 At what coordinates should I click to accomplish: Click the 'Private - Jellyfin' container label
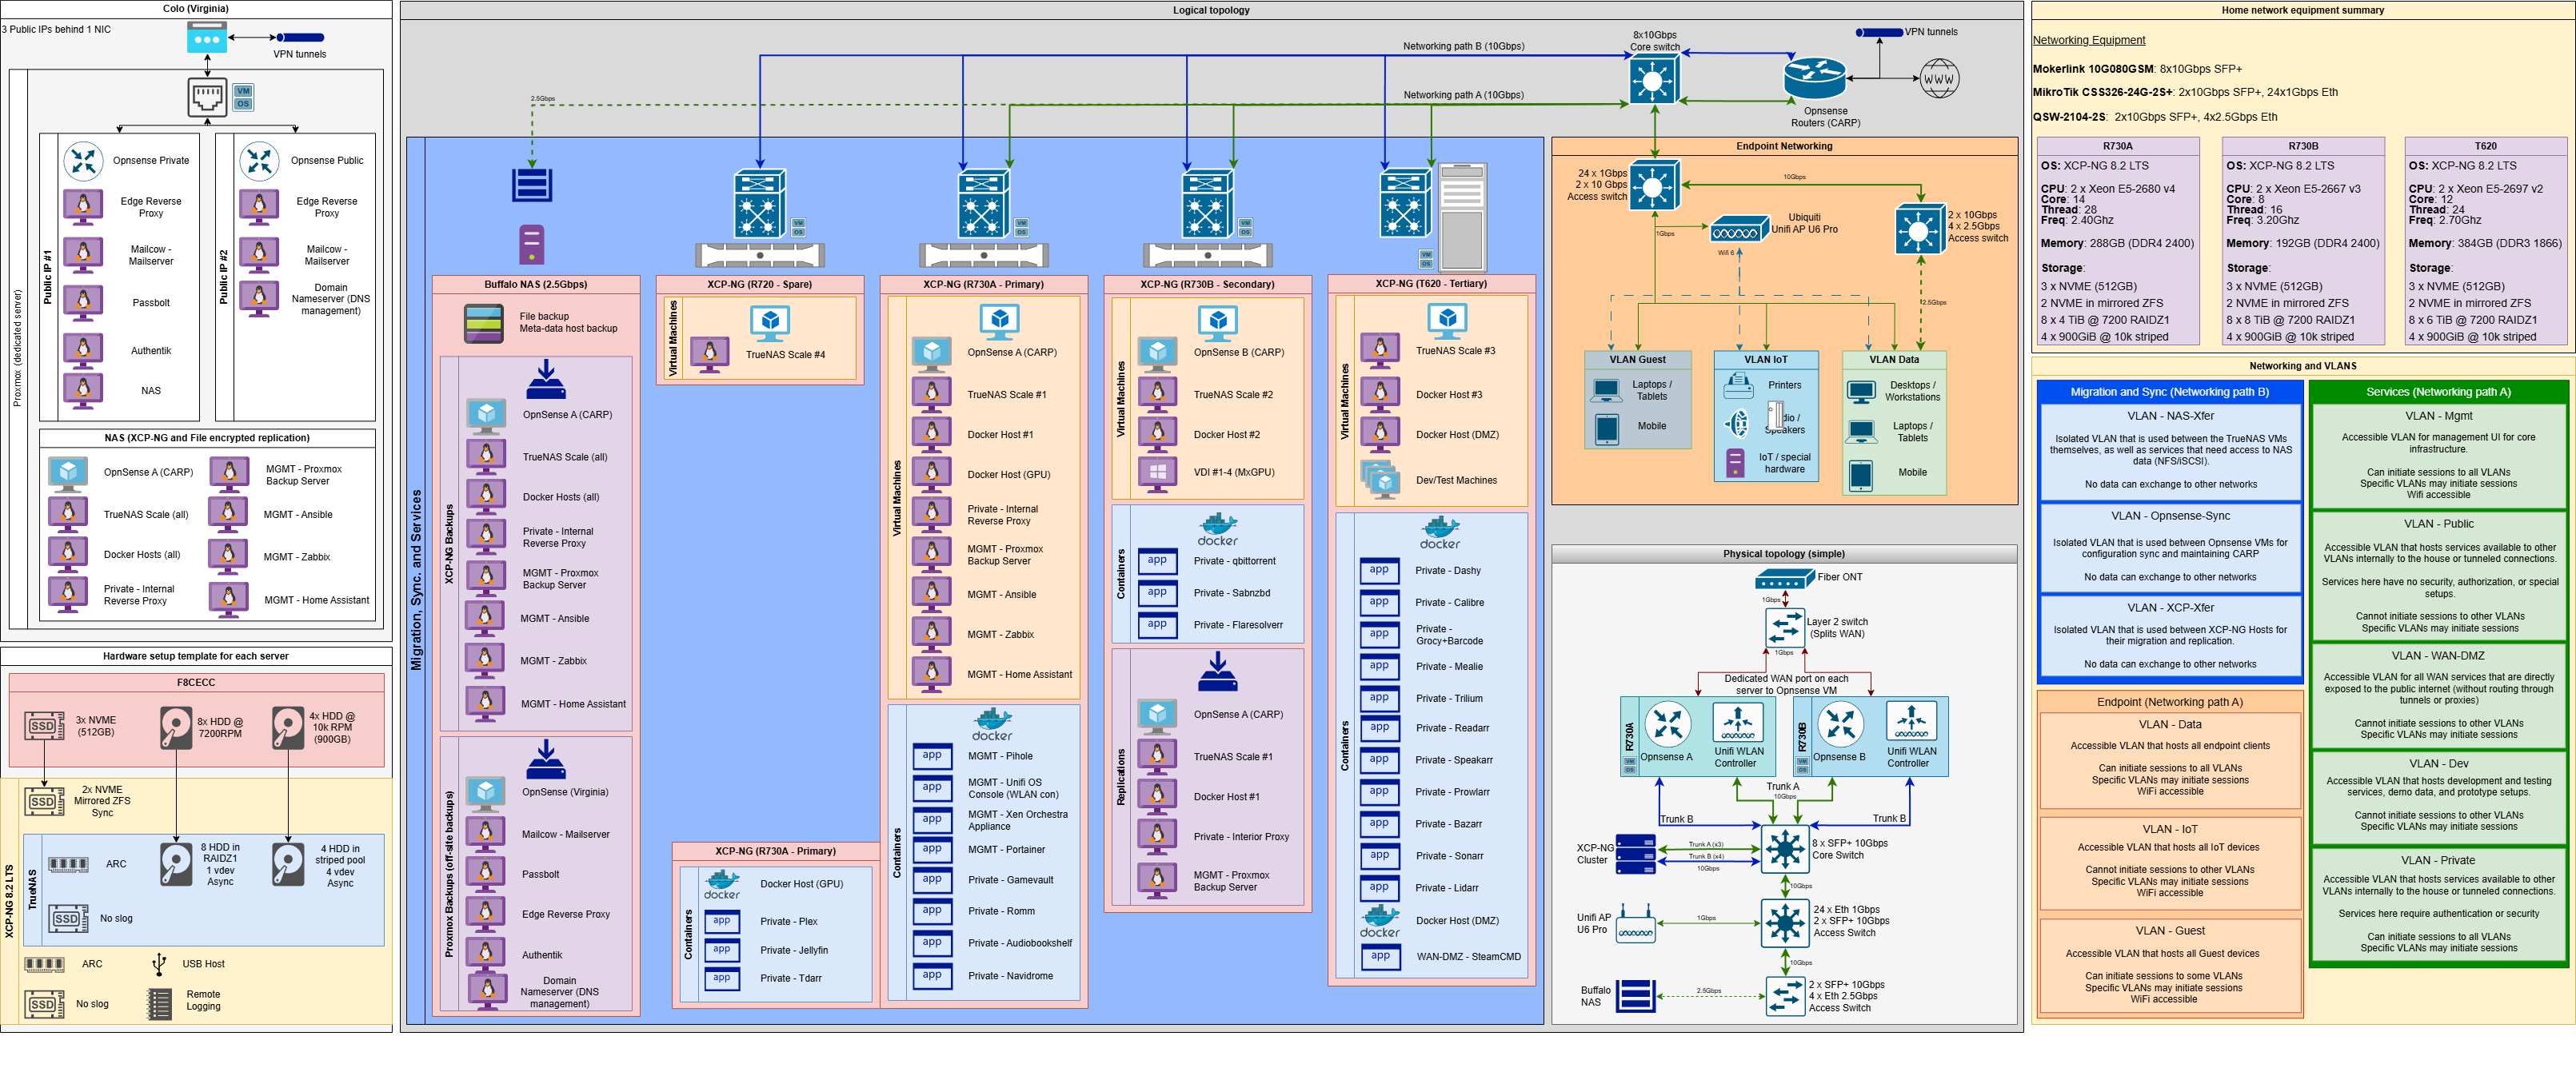793,950
